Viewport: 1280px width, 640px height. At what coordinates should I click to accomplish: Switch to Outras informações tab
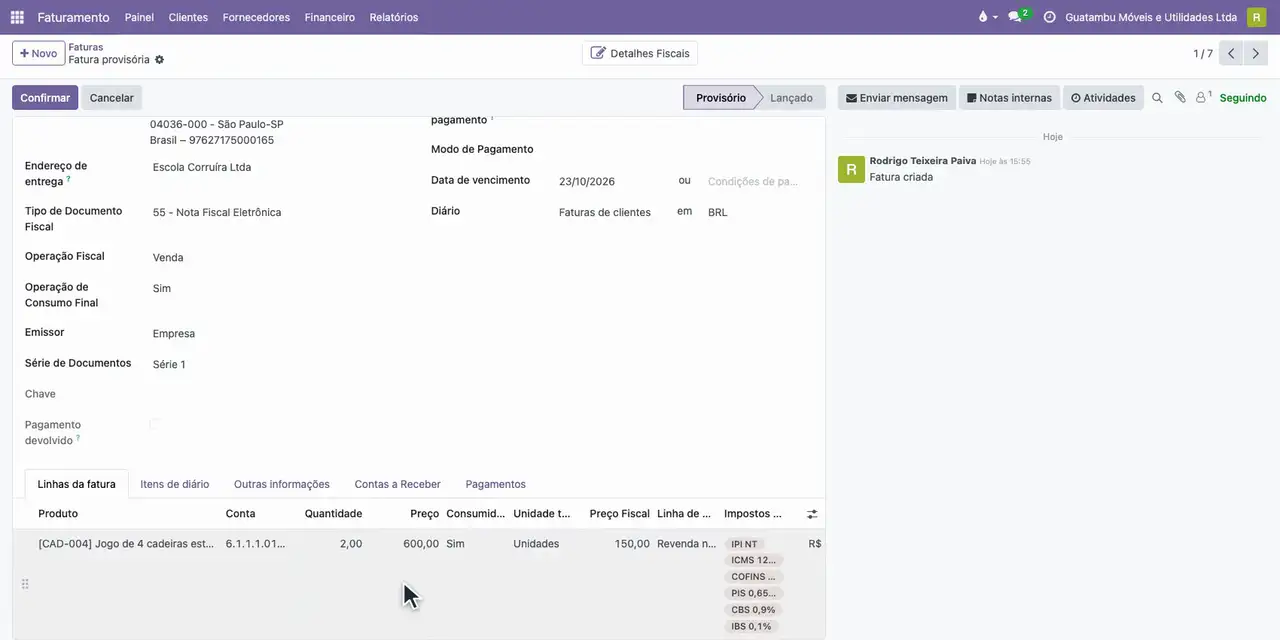click(x=282, y=484)
